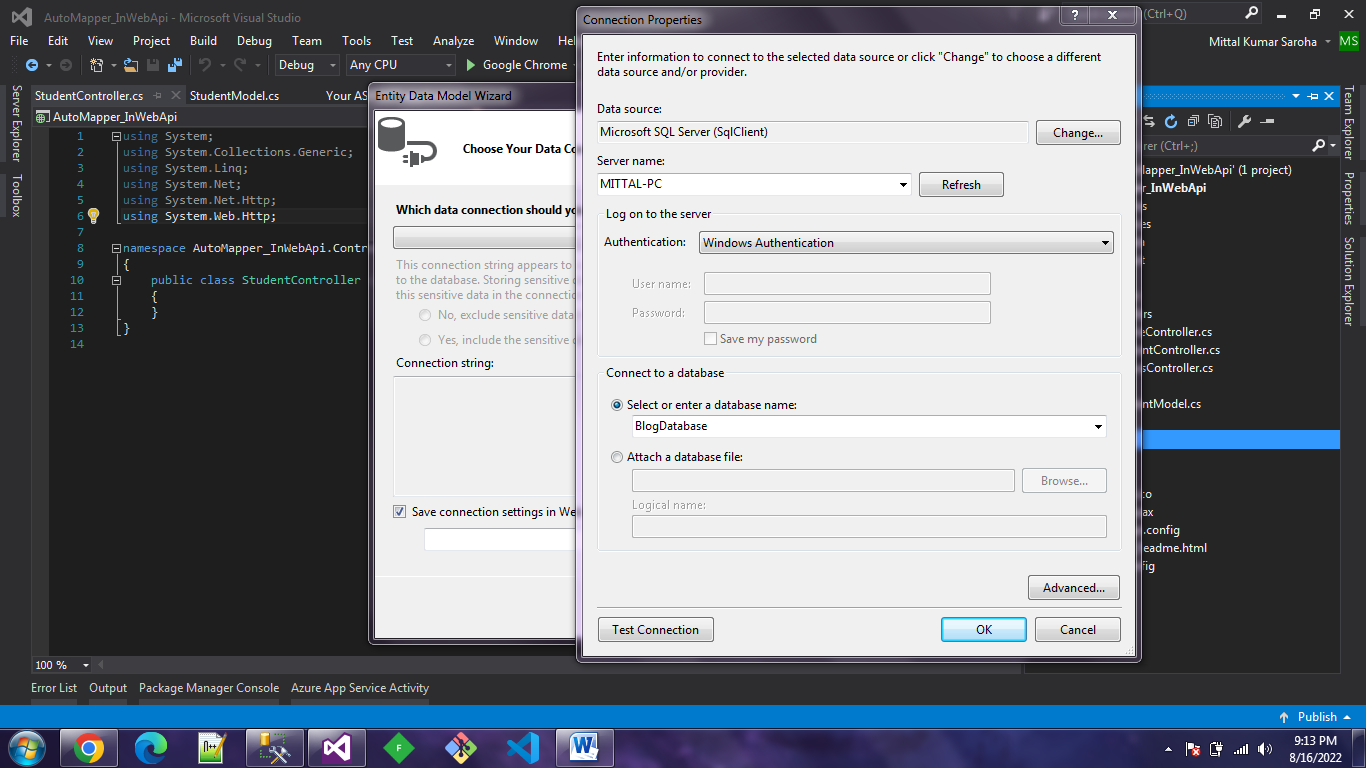Open the editor zoom 100 % dropdown
1366x768 pixels.
(x=86, y=665)
